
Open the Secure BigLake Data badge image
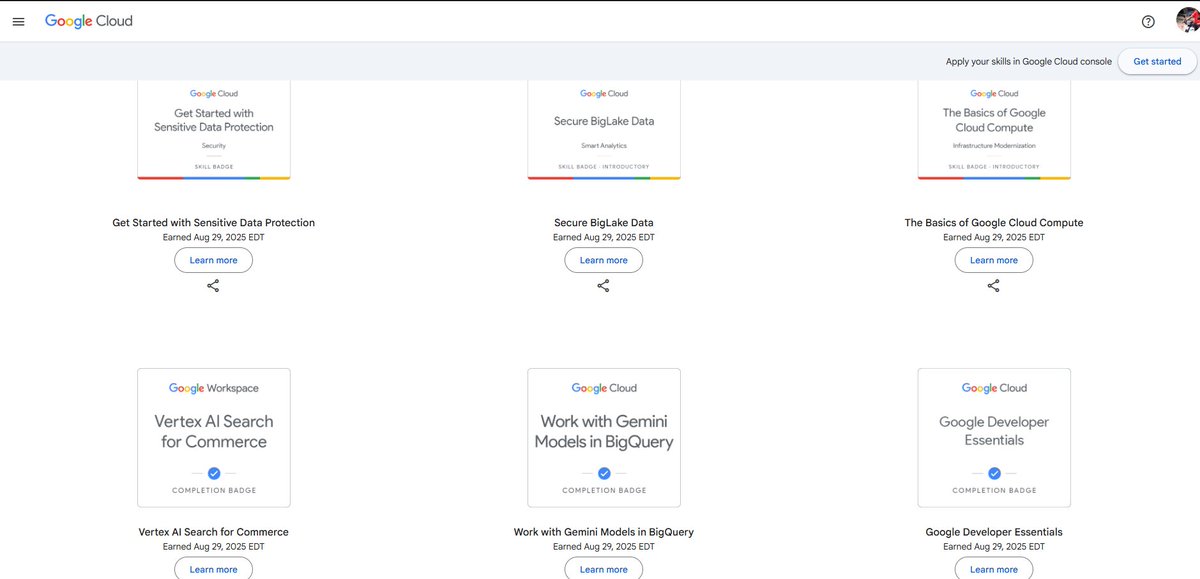click(604, 130)
